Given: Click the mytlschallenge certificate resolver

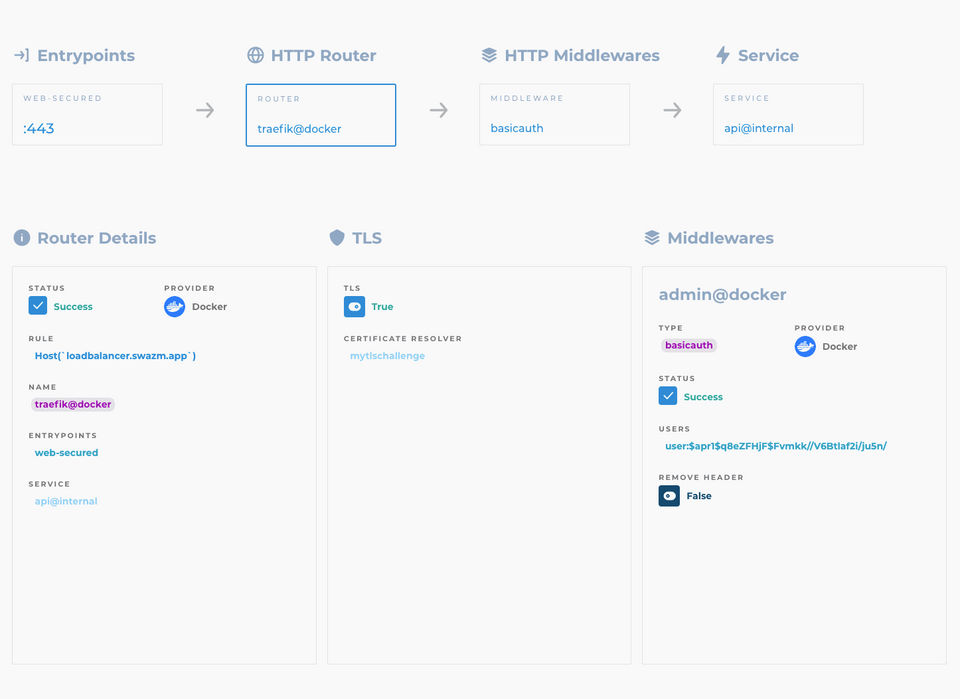Looking at the screenshot, I should pyautogui.click(x=387, y=356).
